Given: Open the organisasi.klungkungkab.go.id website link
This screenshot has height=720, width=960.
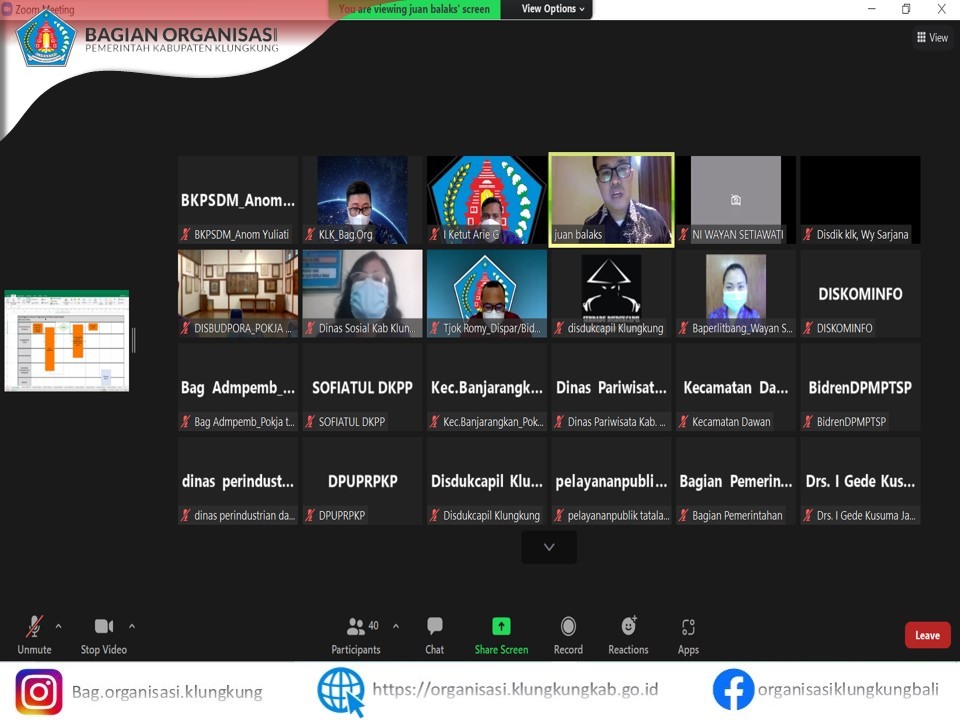Looking at the screenshot, I should 515,690.
